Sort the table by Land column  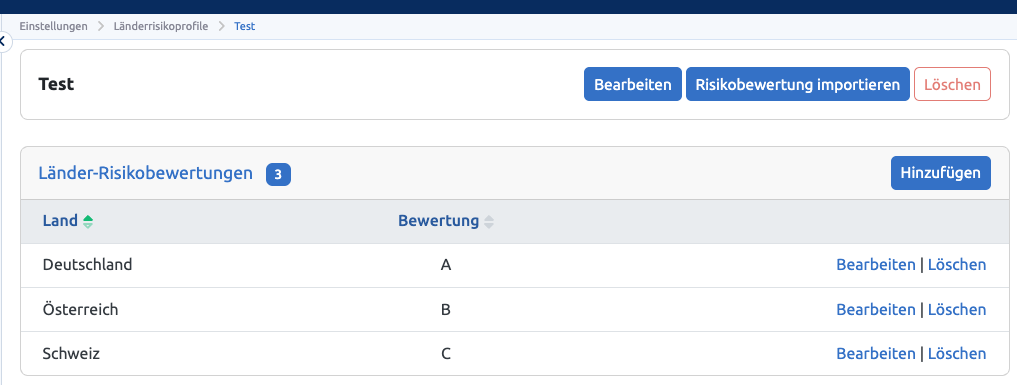click(88, 222)
